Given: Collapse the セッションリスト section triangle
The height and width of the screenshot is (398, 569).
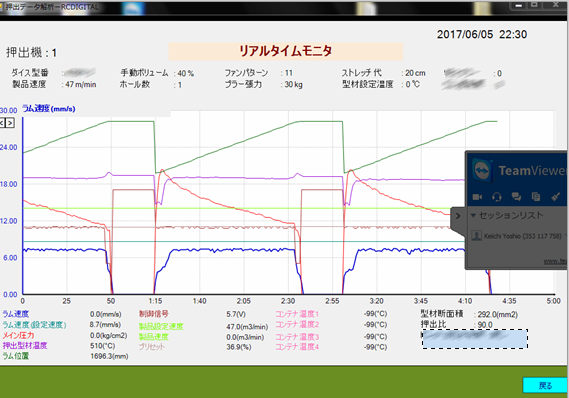Looking at the screenshot, I should (473, 215).
